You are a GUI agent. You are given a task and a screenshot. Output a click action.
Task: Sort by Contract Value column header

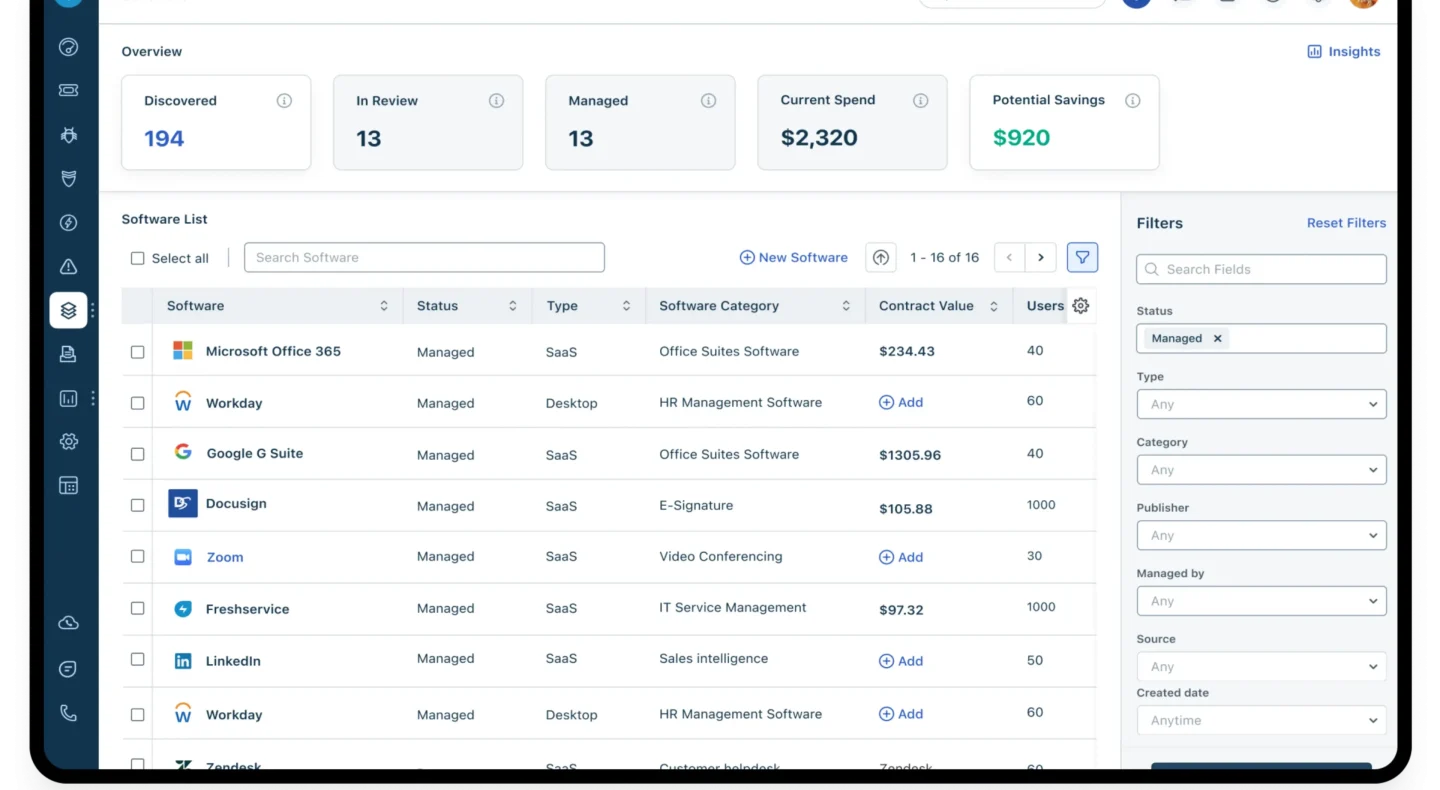tap(937, 306)
